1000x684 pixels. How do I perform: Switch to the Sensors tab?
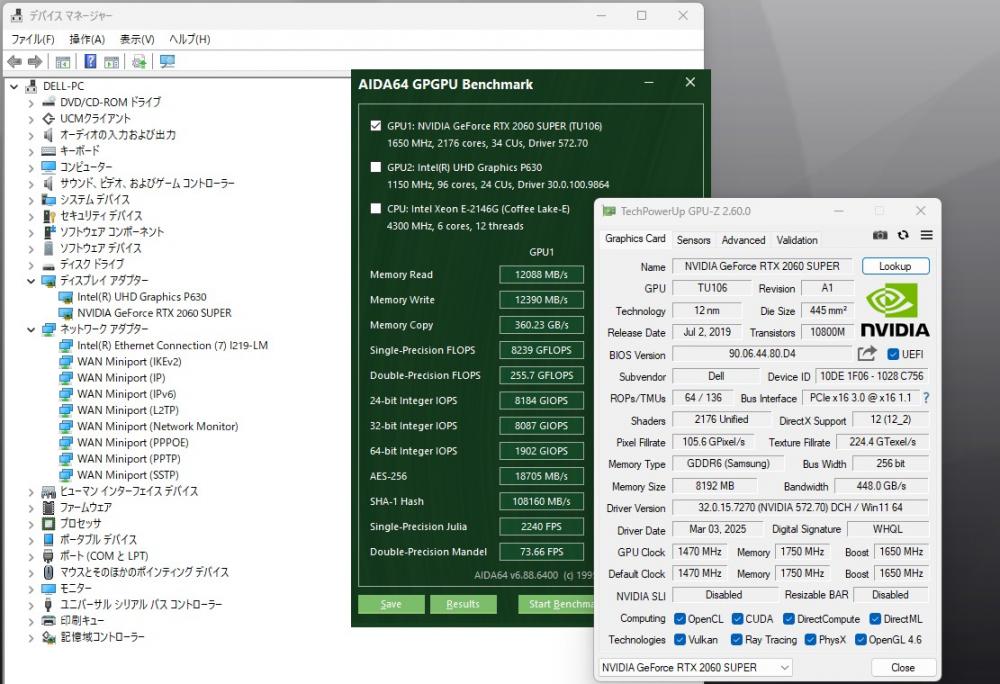click(x=693, y=240)
